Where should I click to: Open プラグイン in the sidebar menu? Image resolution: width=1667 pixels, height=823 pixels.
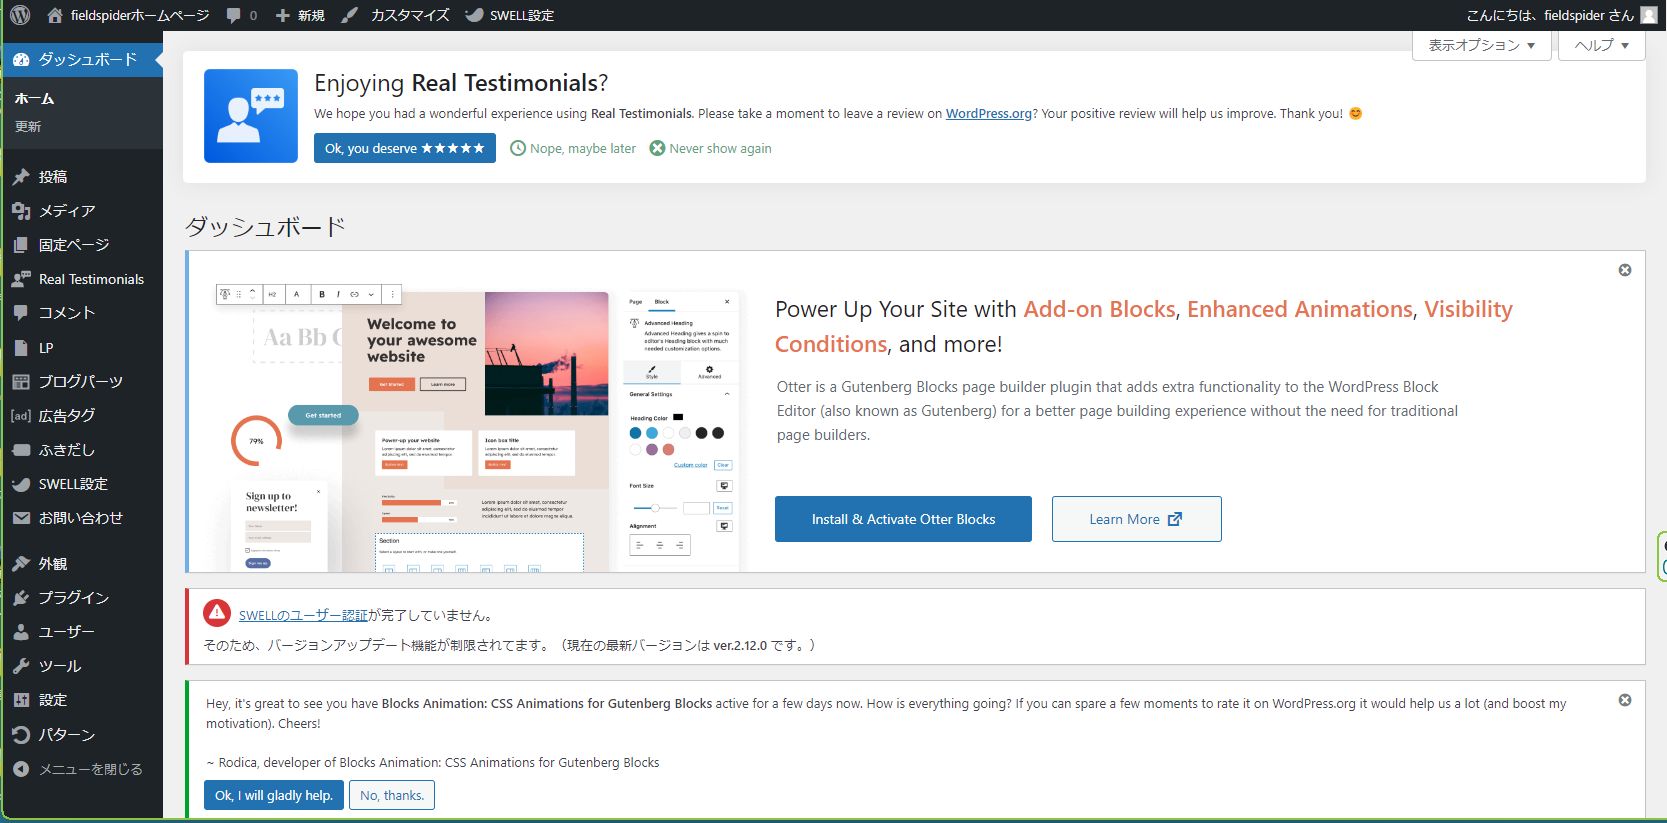[73, 597]
